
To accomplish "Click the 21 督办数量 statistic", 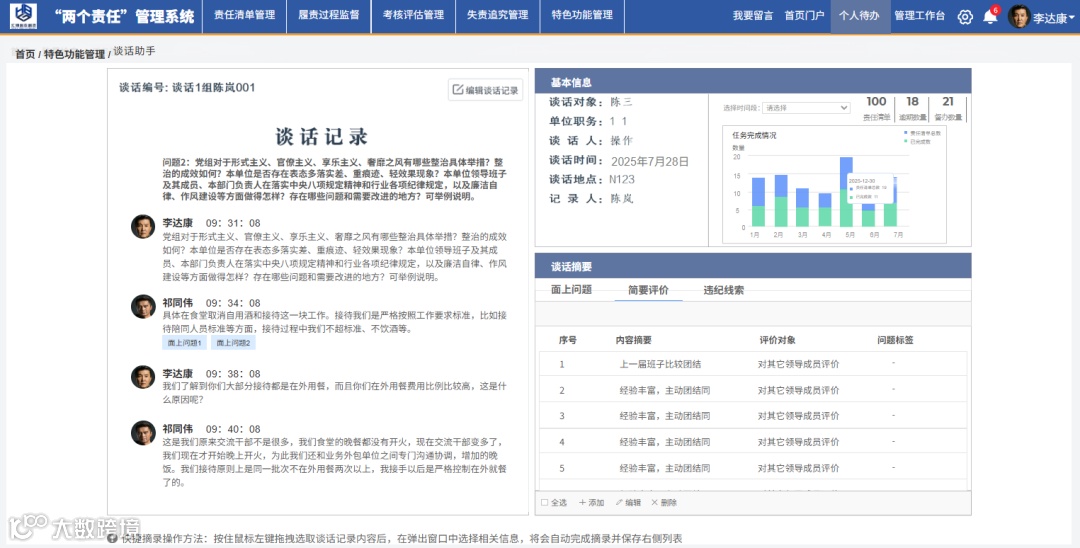I will [x=948, y=109].
